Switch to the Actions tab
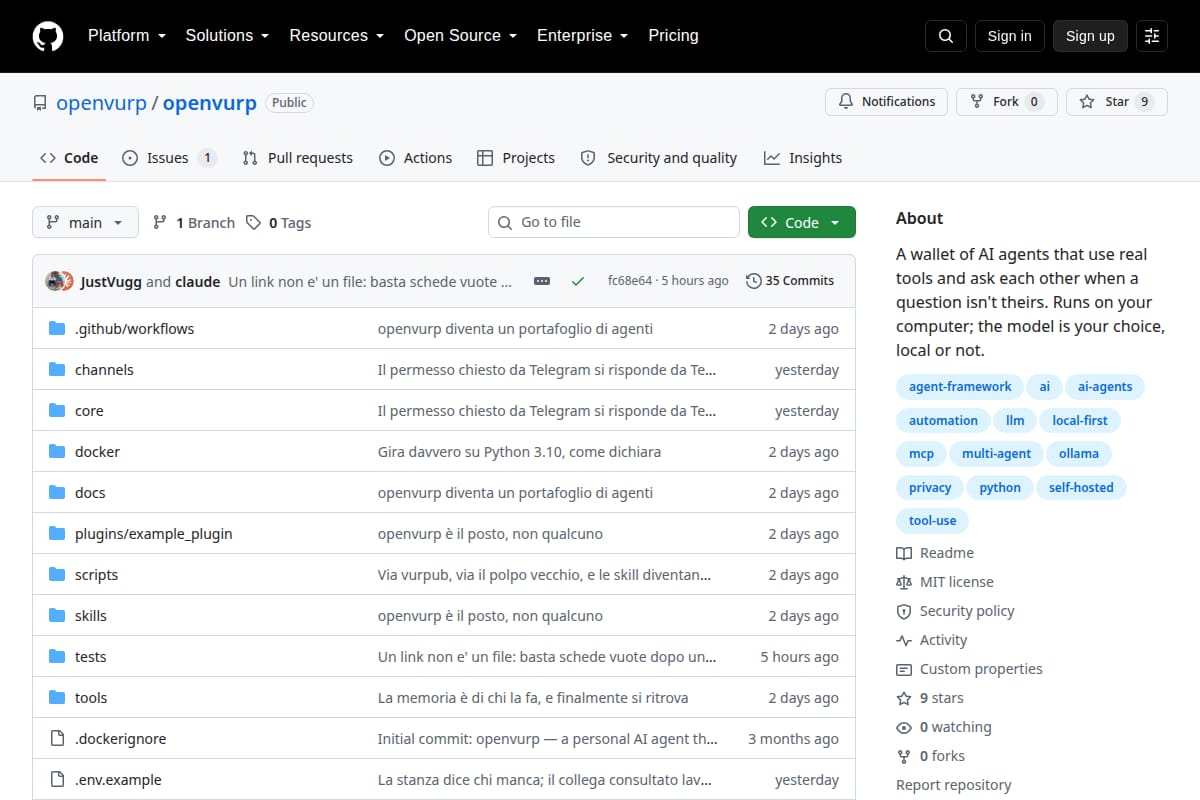1200x800 pixels. coord(416,158)
